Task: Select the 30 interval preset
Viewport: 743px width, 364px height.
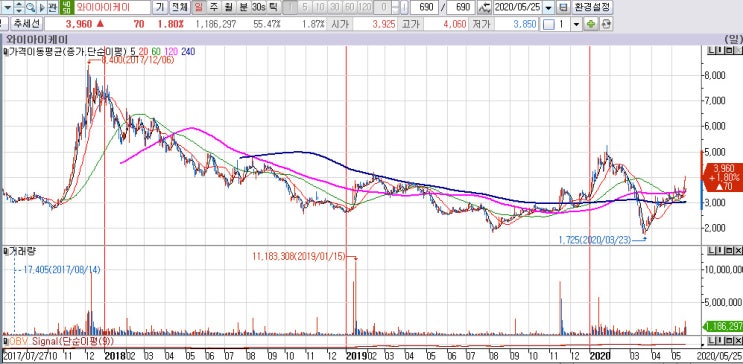Action: click(335, 7)
